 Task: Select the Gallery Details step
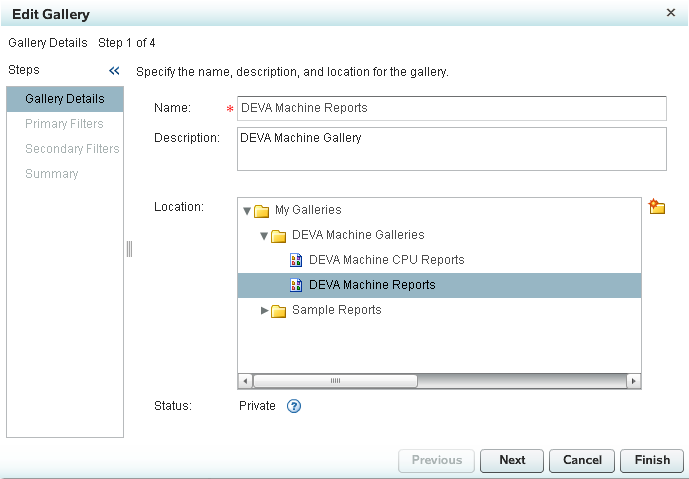(x=65, y=99)
